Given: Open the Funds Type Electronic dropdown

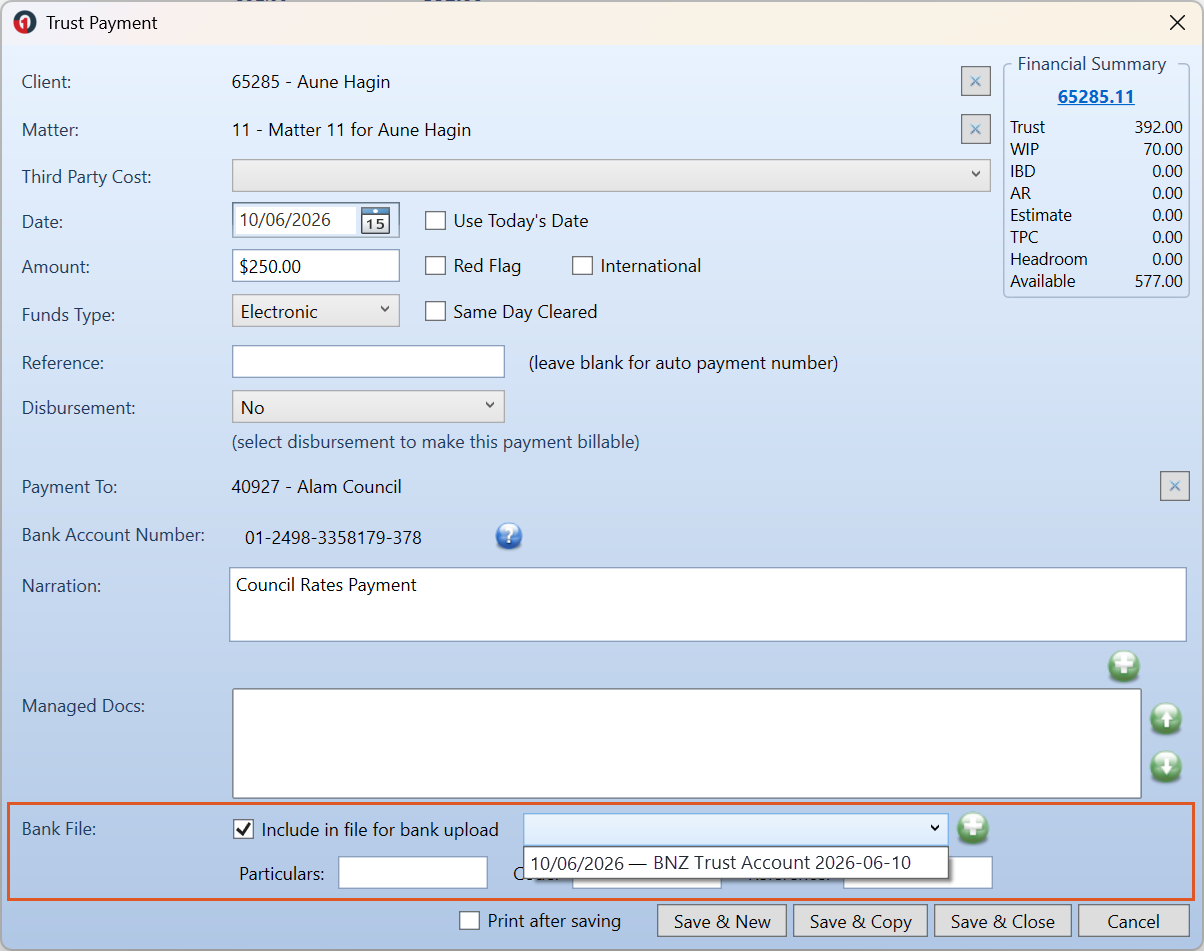Looking at the screenshot, I should [315, 311].
